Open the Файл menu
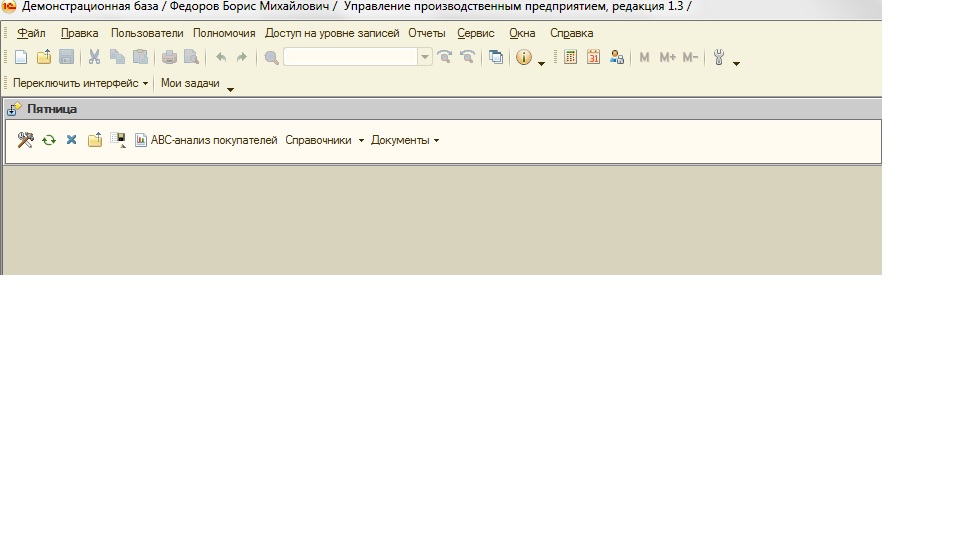Screen dimensions: 960x540 pyautogui.click(x=31, y=33)
